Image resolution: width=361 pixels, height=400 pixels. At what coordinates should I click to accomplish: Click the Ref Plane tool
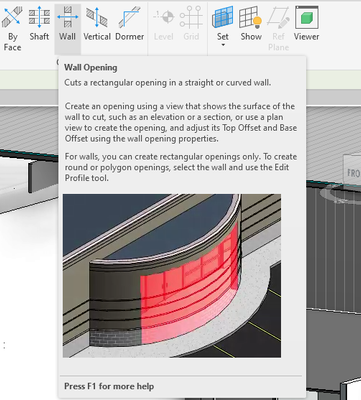pos(278,29)
